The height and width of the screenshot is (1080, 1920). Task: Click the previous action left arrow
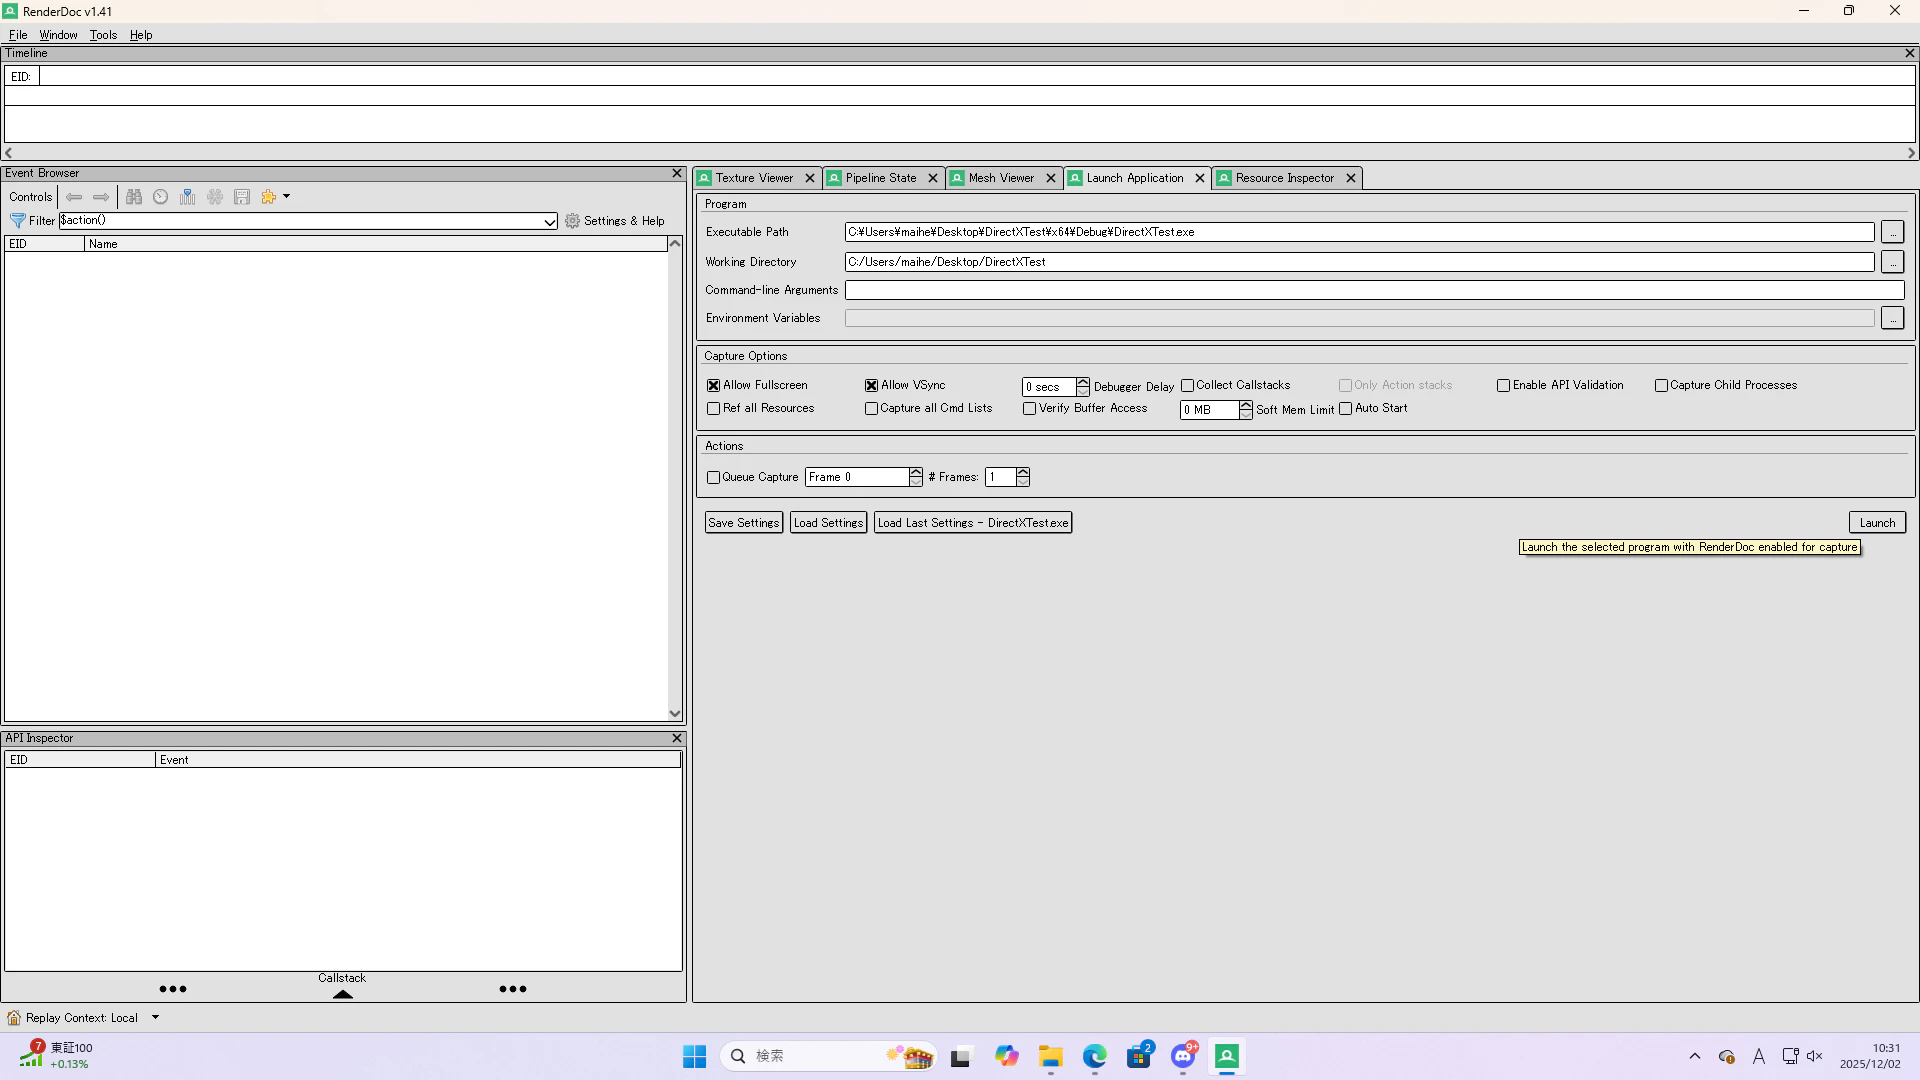coord(74,197)
